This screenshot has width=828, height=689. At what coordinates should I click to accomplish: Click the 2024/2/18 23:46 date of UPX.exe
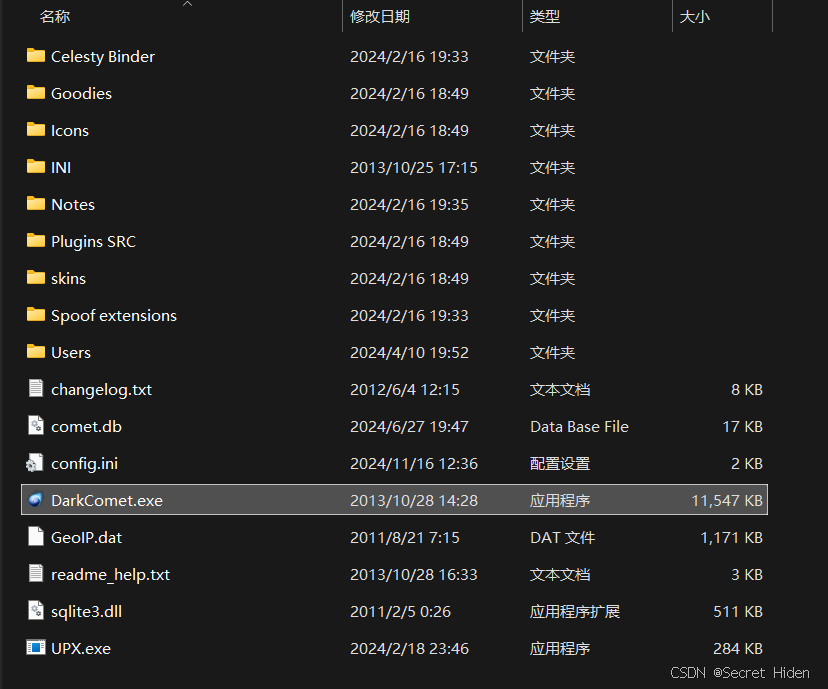tap(409, 648)
